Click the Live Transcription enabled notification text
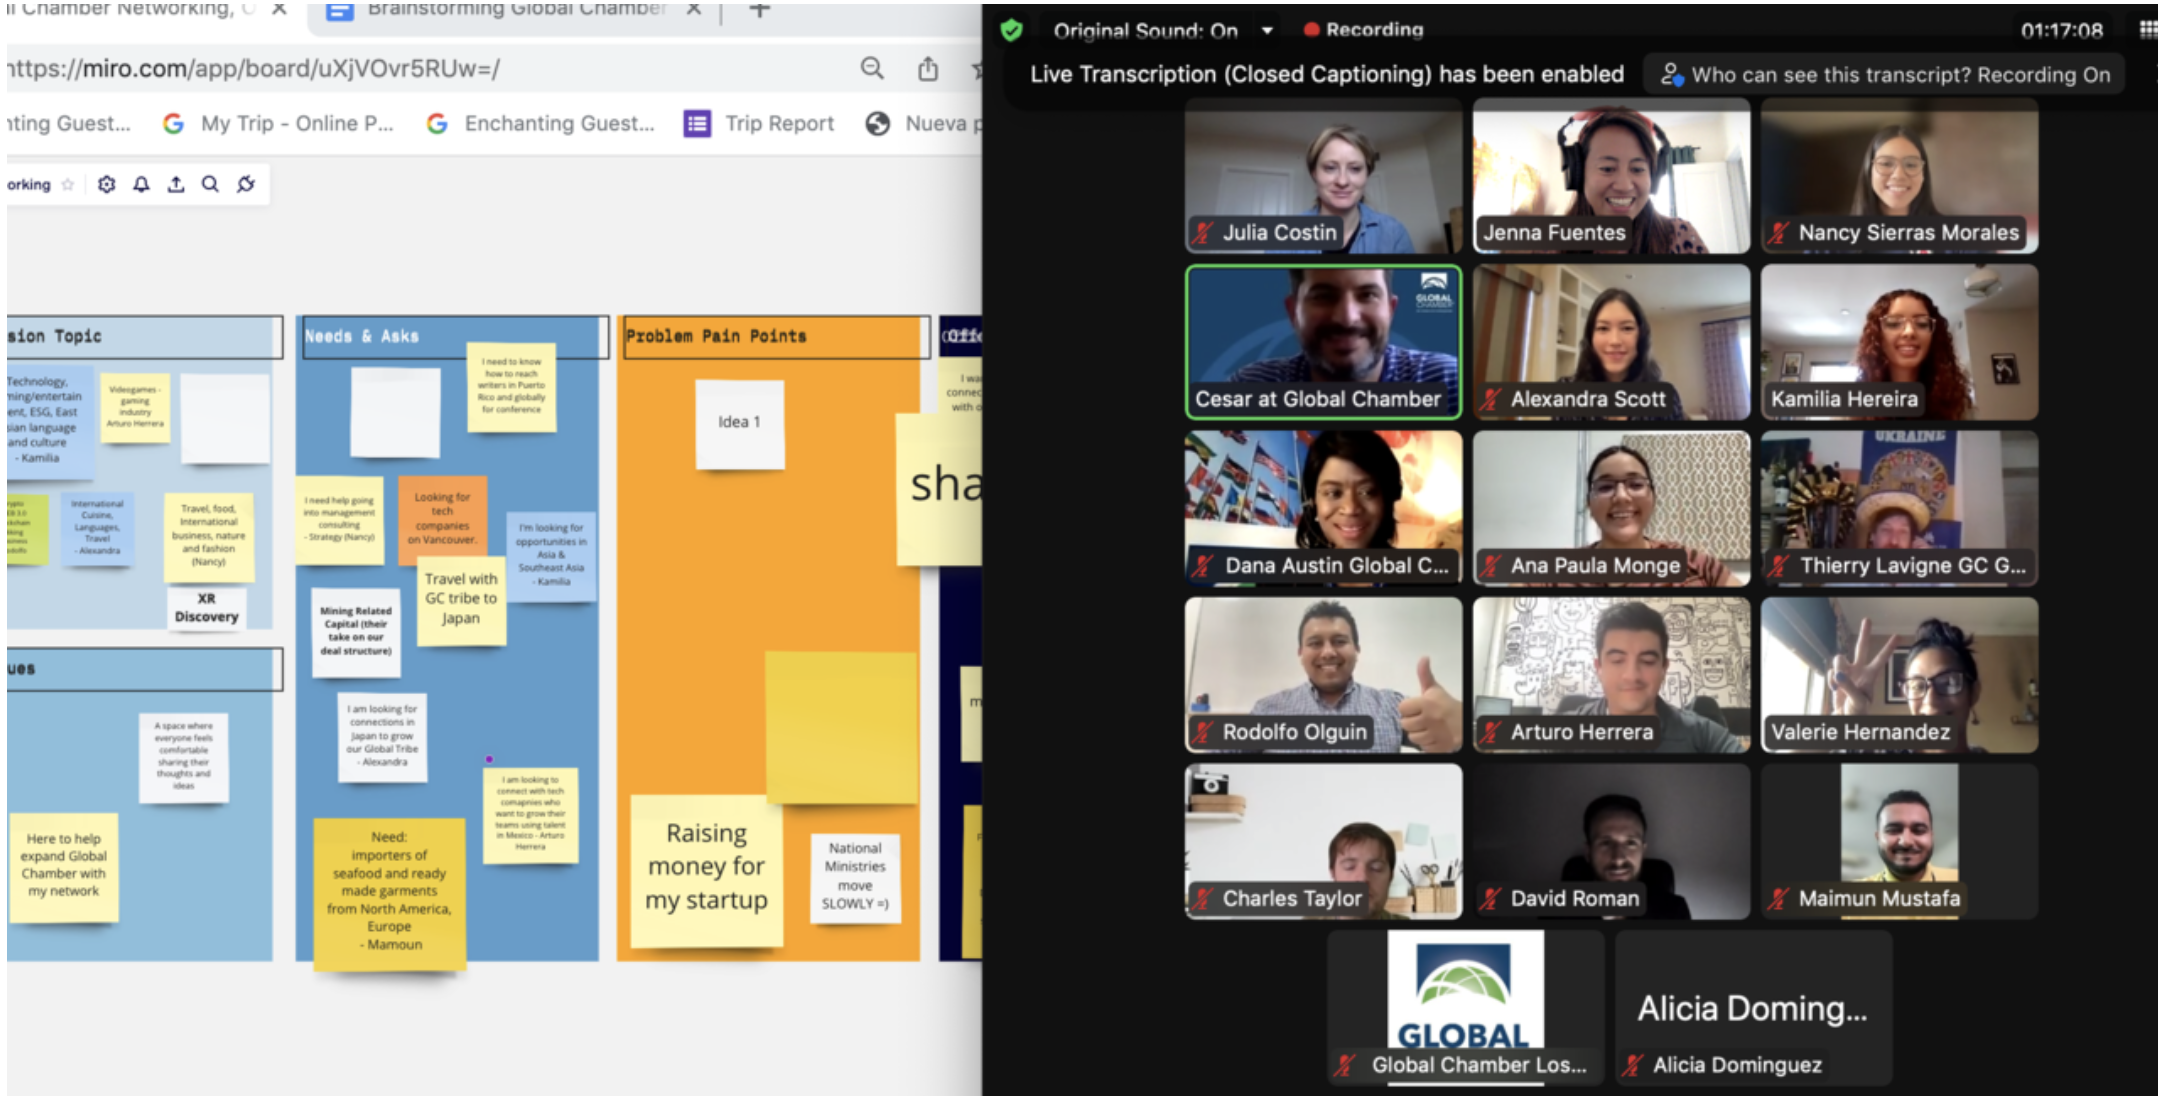 [1327, 75]
